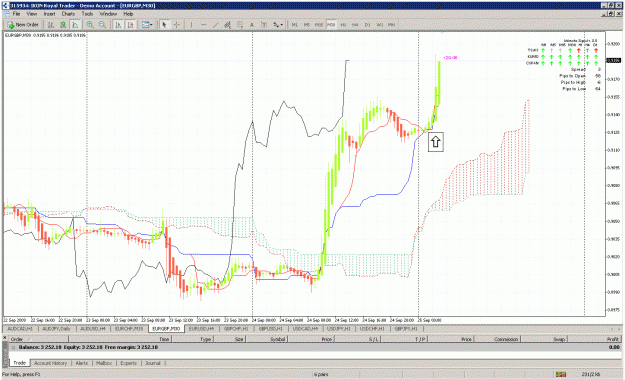
Task: Set timeframe to M5
Action: pos(307,25)
